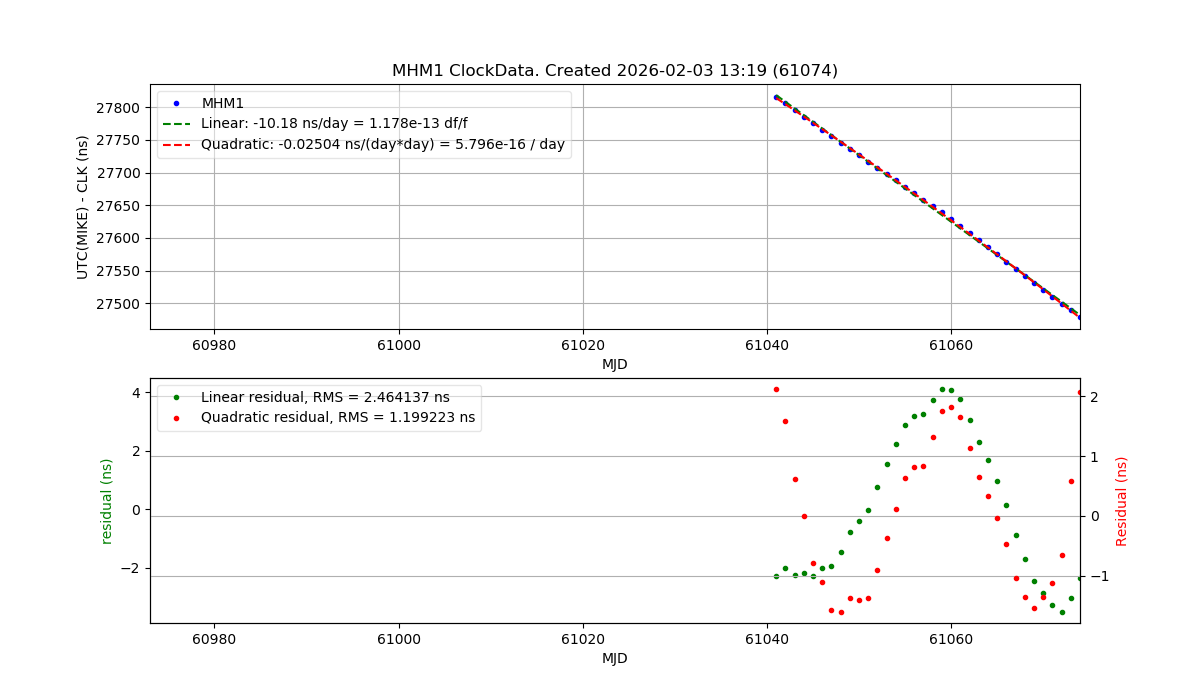Click the green Linear residual legend dot
The width and height of the screenshot is (1200, 700).
[x=177, y=397]
